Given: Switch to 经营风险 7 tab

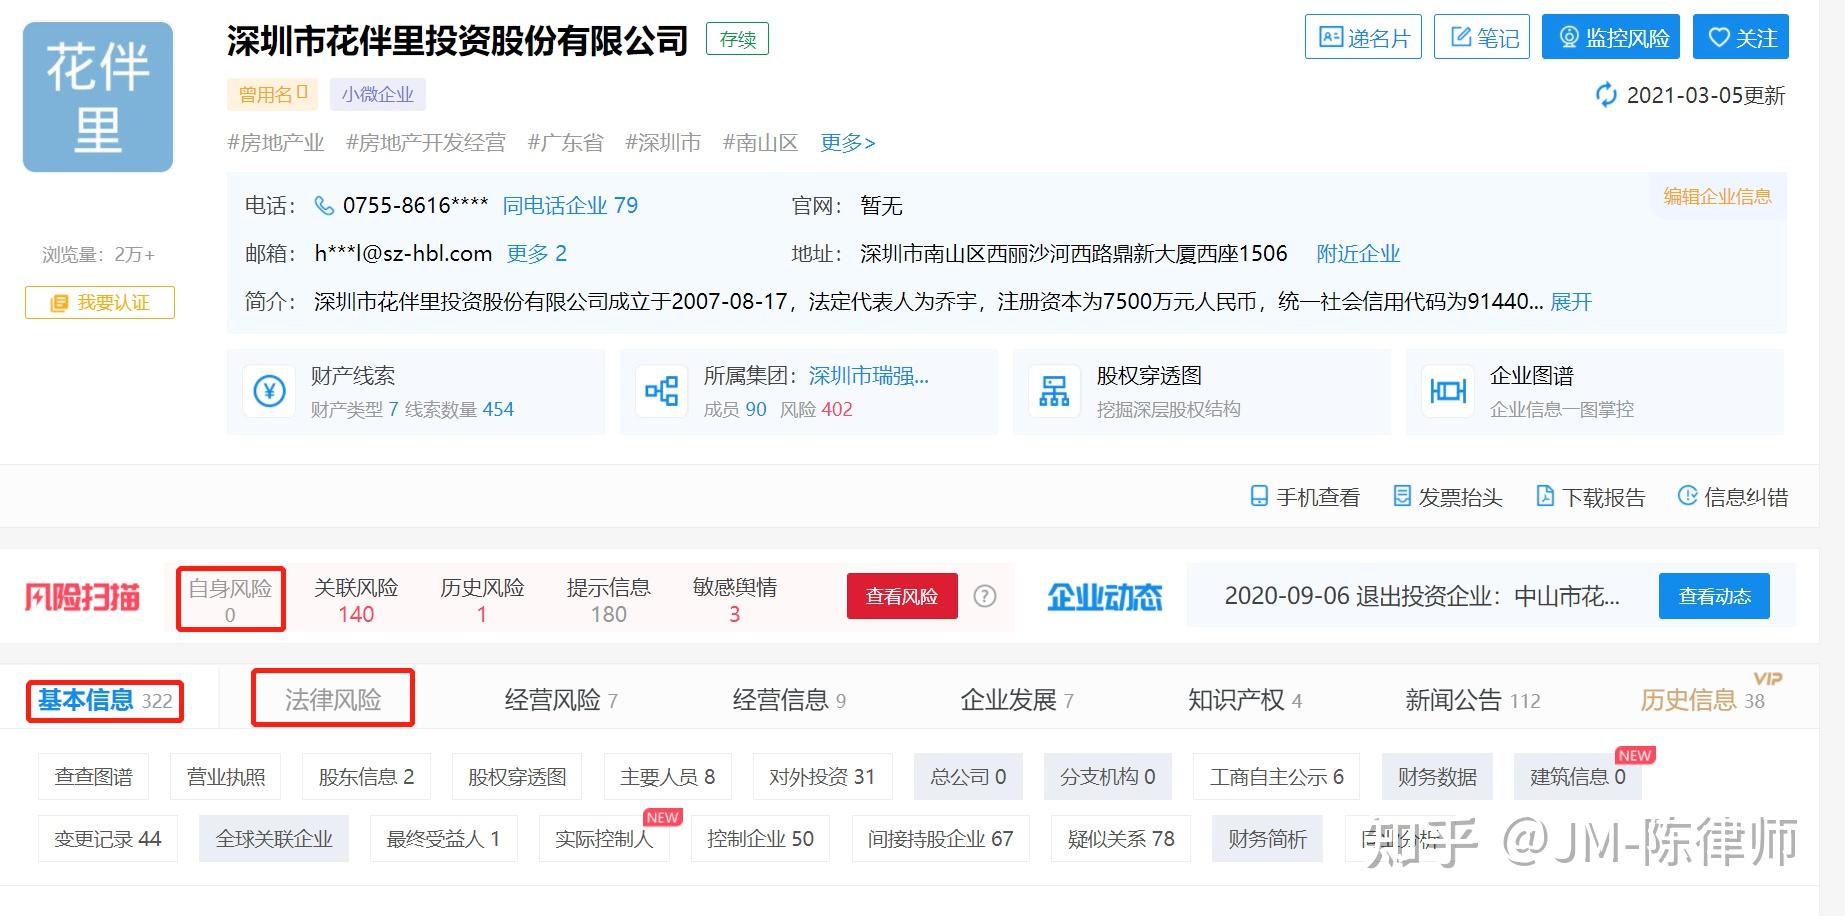Looking at the screenshot, I should 561,700.
